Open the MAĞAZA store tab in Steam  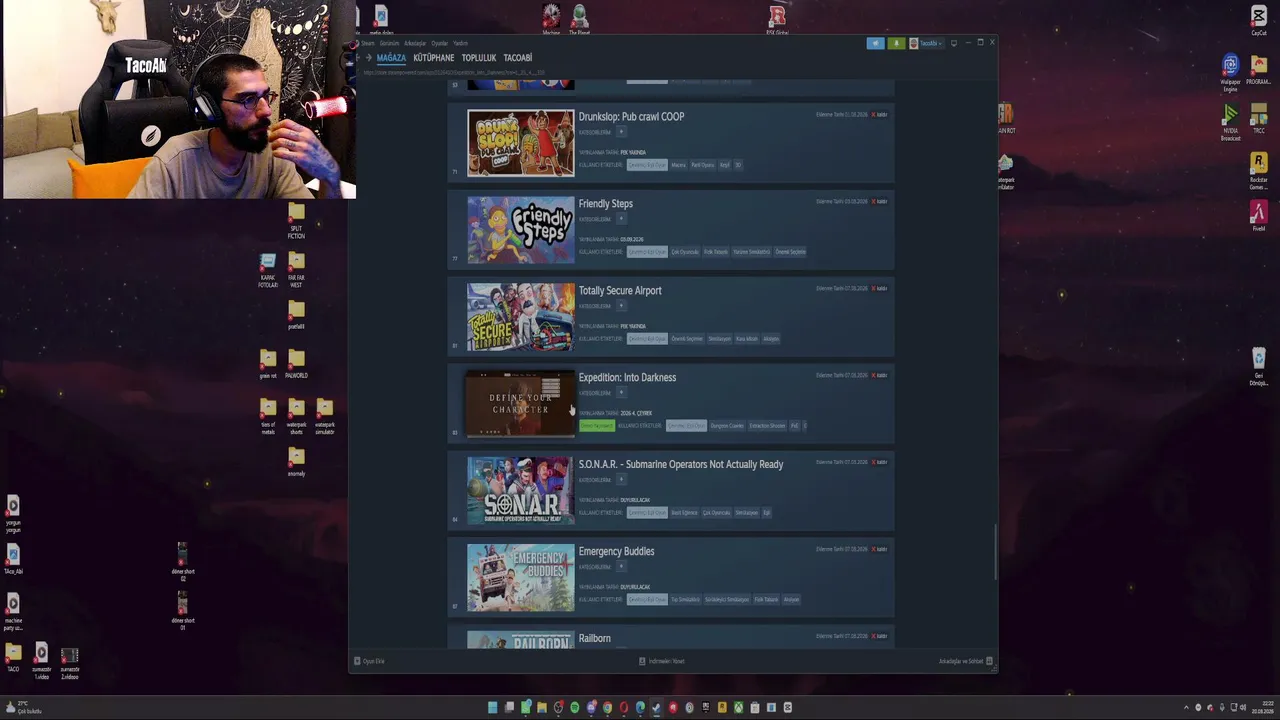point(391,58)
